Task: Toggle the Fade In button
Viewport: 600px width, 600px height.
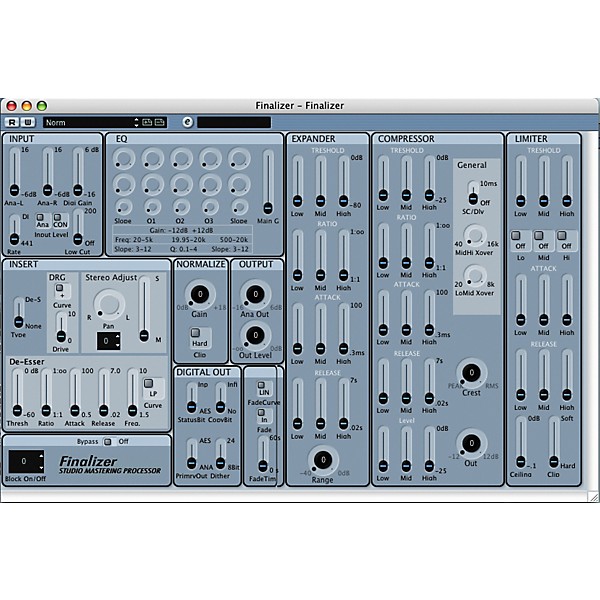Action: [261, 412]
